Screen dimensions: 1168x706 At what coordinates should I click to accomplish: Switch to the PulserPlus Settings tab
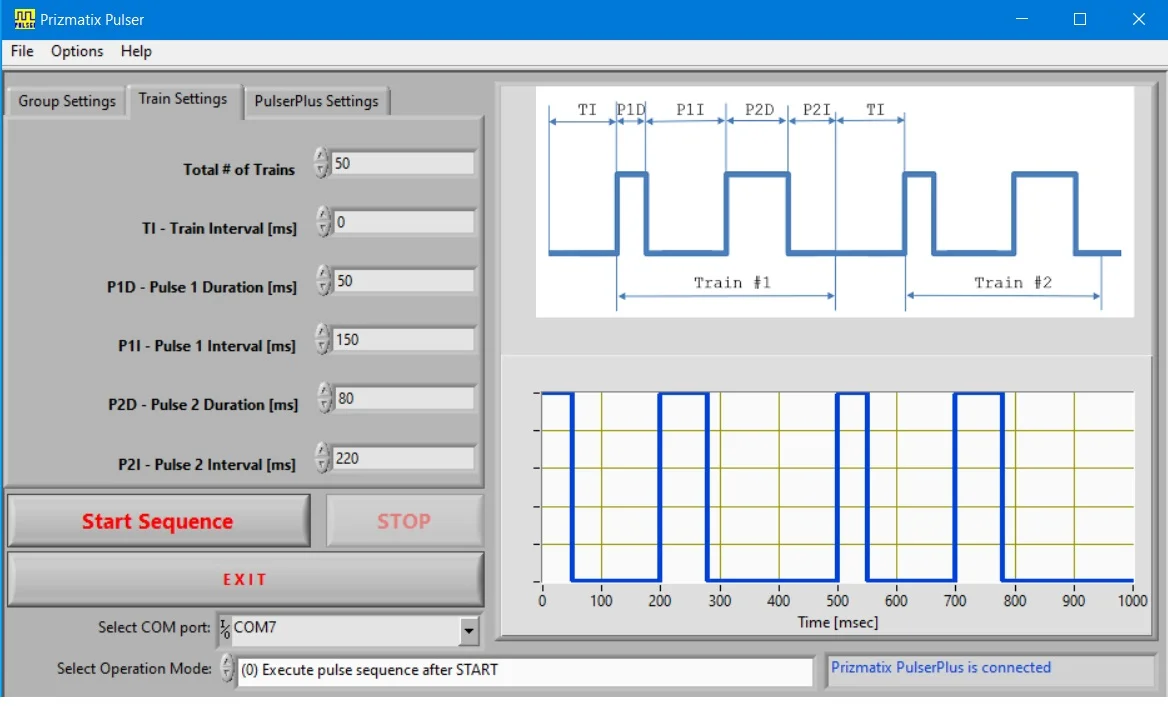pyautogui.click(x=316, y=101)
